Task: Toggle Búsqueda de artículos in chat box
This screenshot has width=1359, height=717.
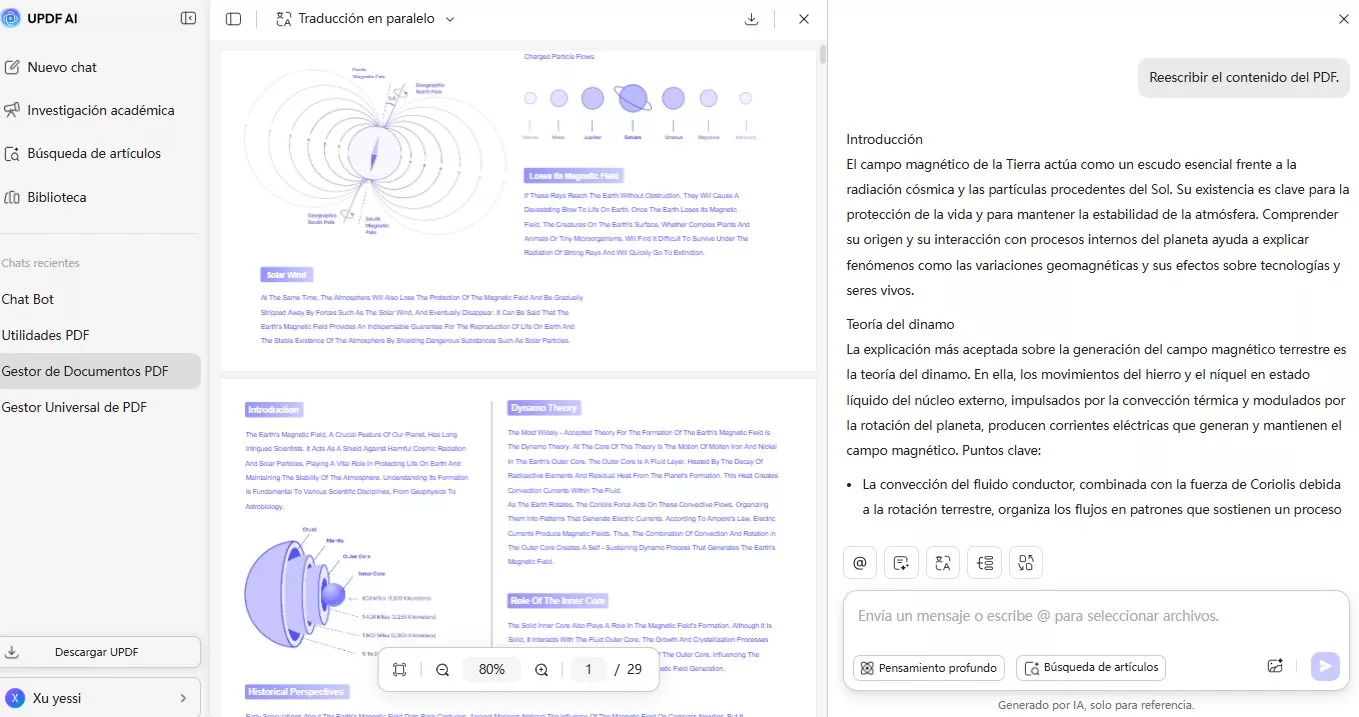Action: tap(1091, 668)
